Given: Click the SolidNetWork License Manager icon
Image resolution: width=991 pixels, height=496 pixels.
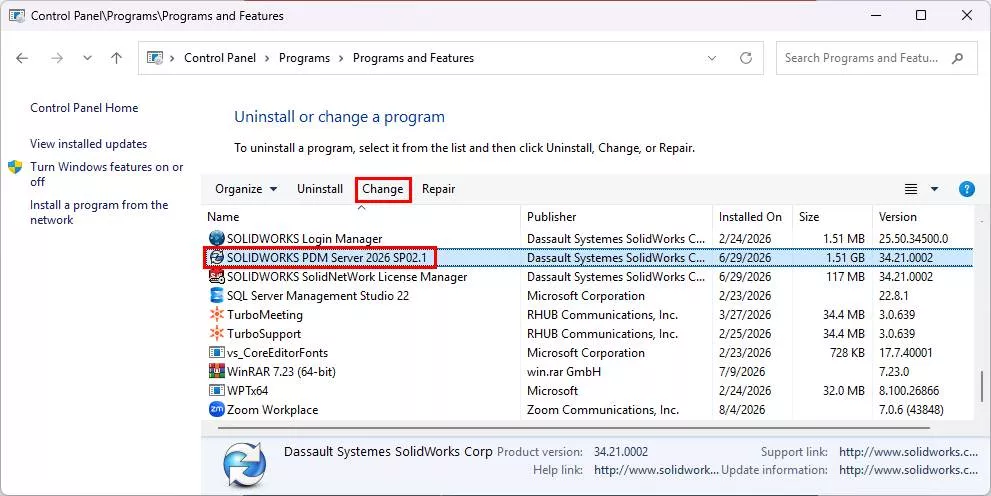Looking at the screenshot, I should pos(216,276).
